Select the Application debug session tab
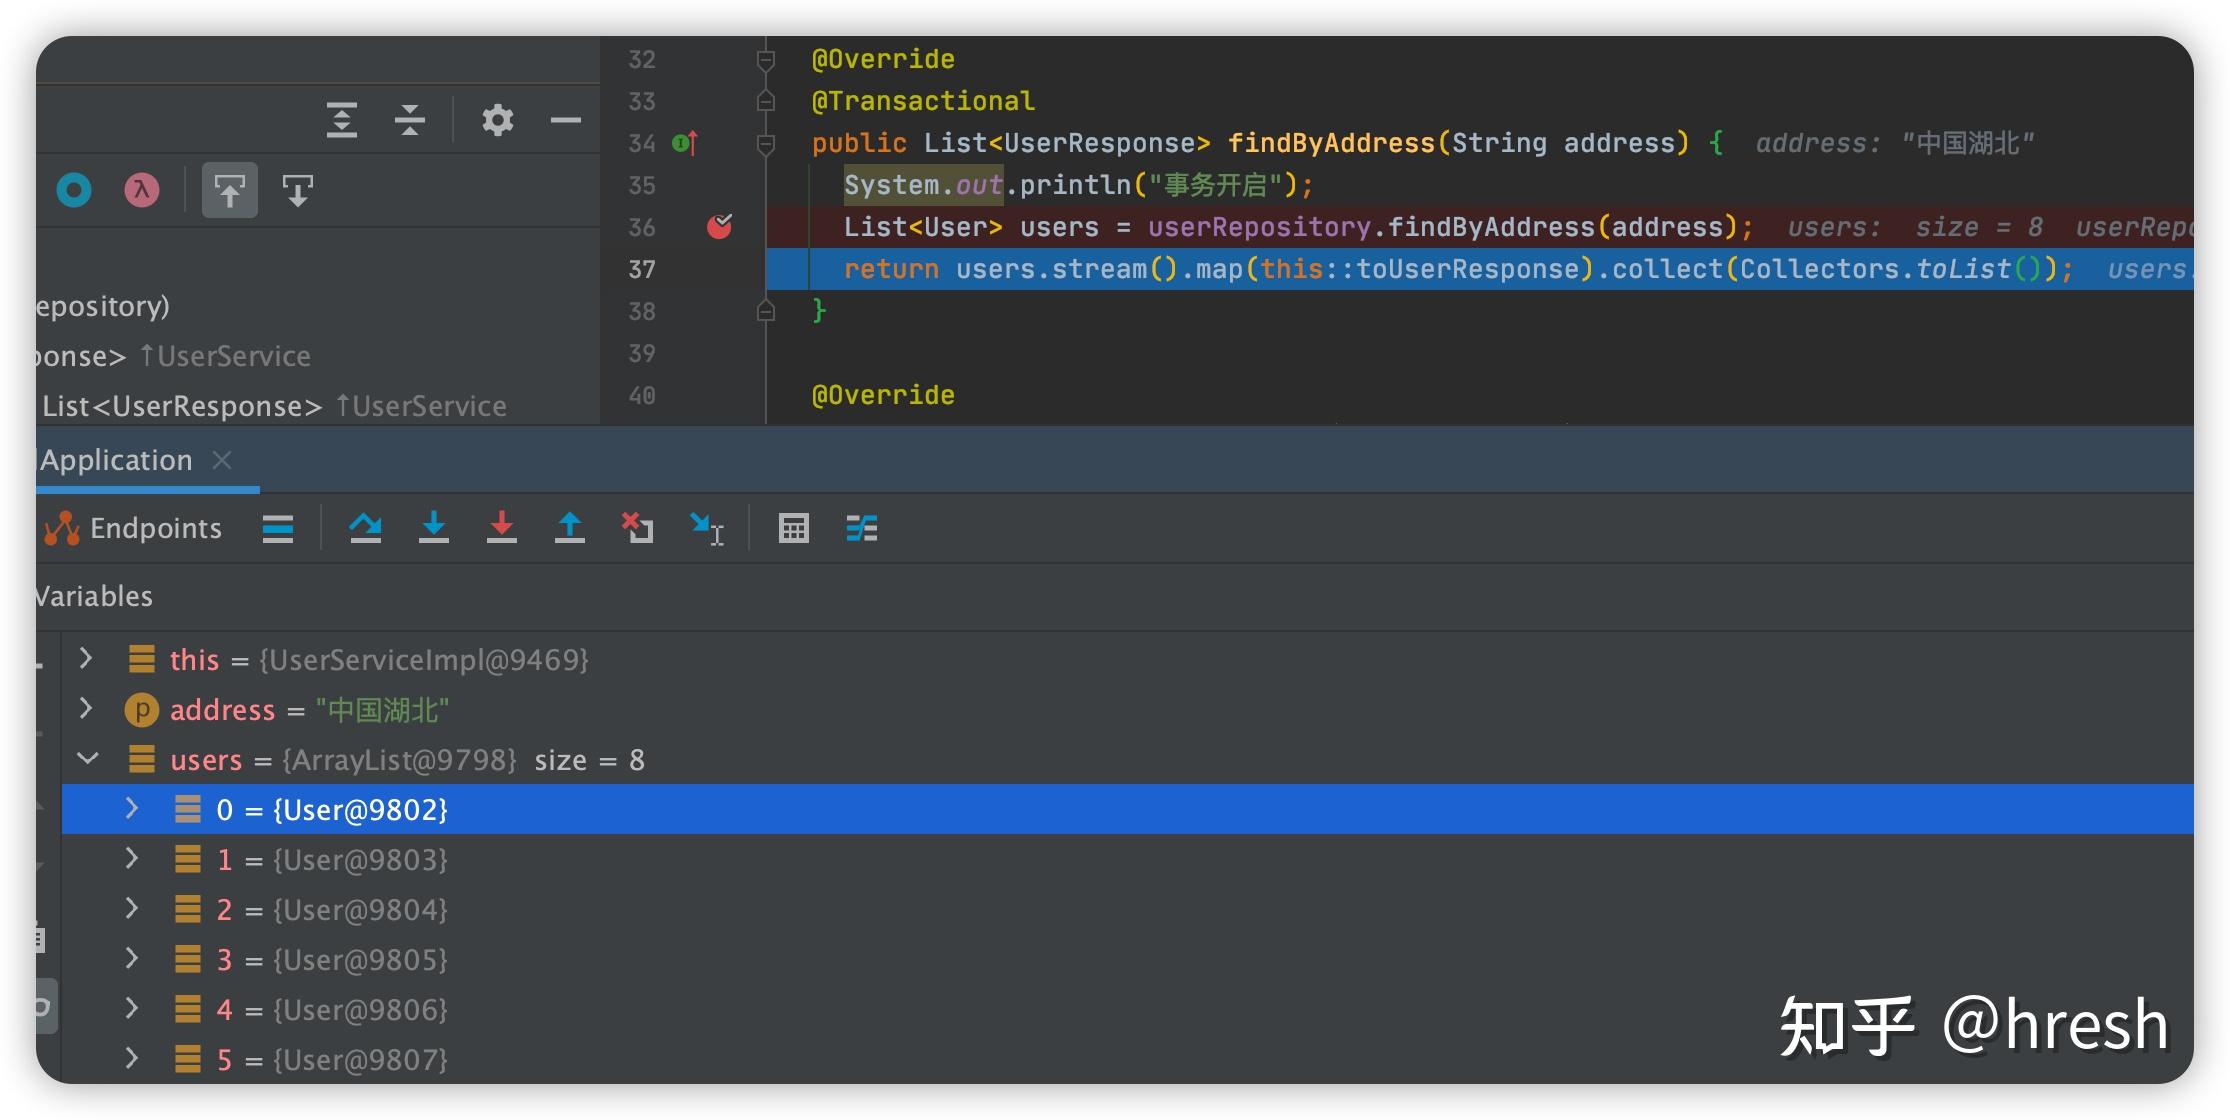 116,460
